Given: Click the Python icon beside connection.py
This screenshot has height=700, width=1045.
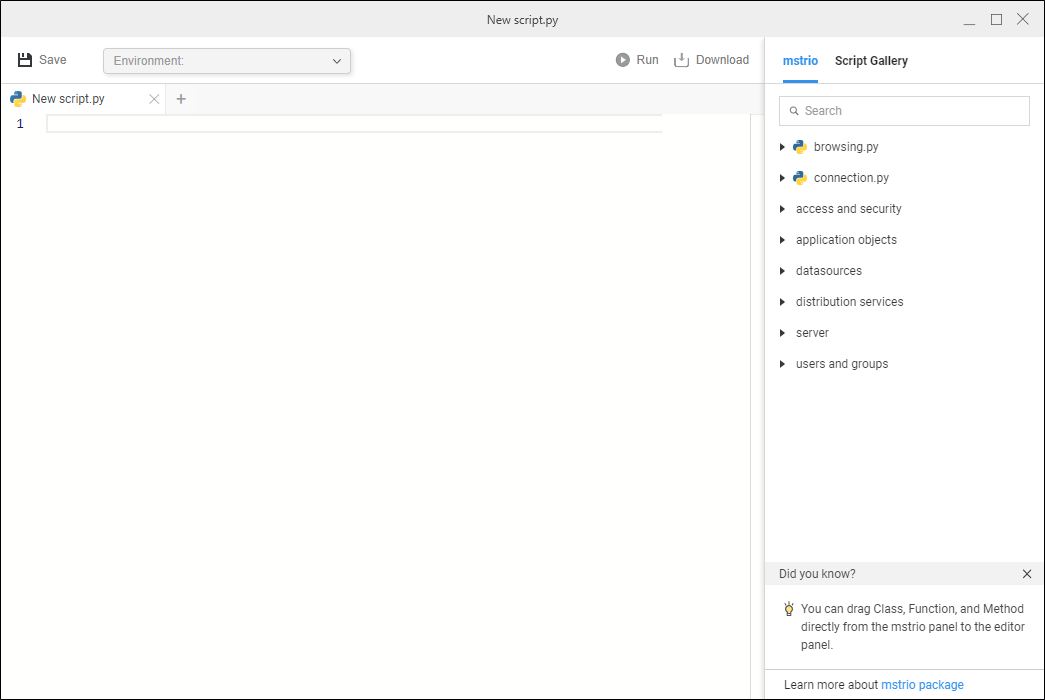Looking at the screenshot, I should (x=800, y=178).
